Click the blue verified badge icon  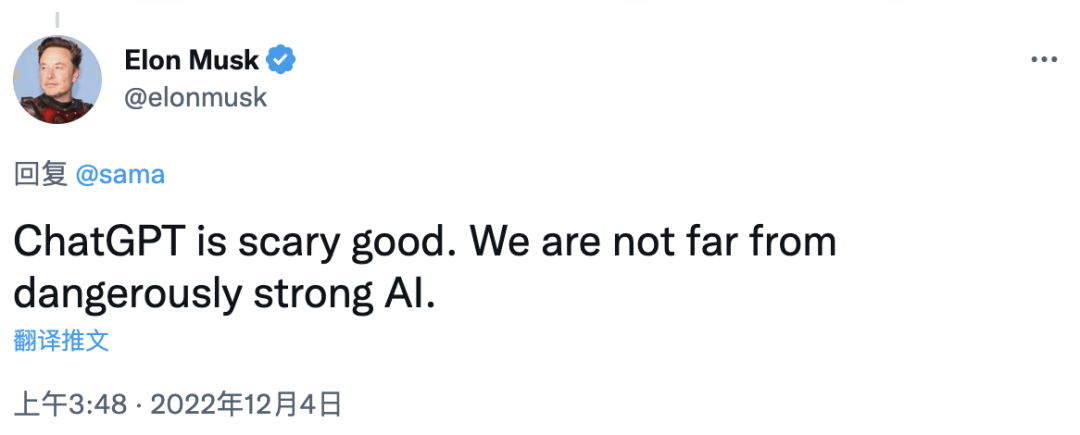[x=282, y=60]
